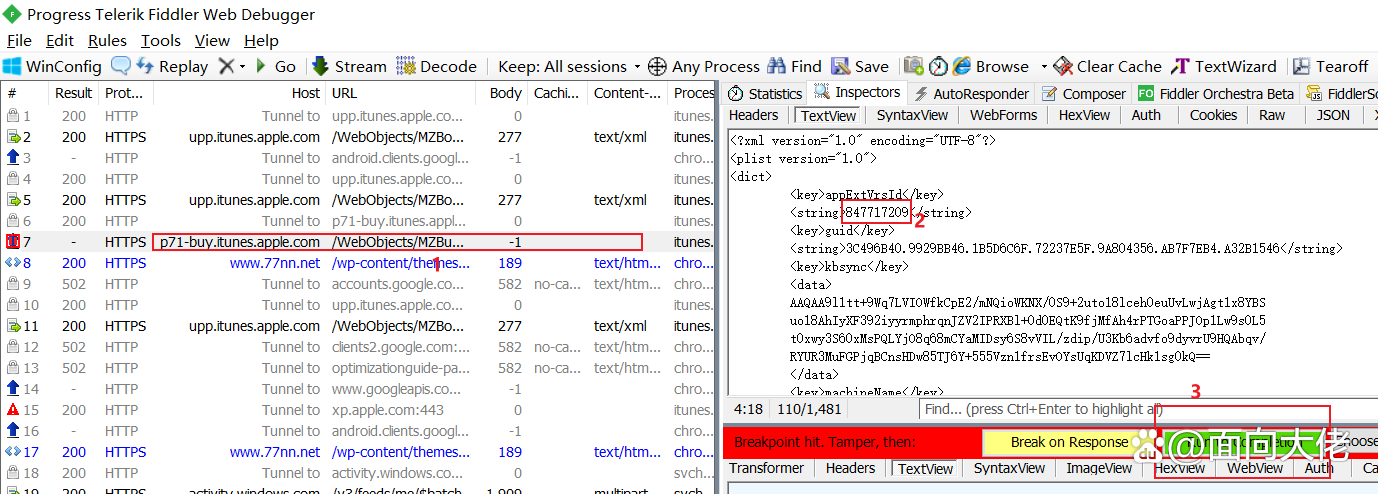Screen dimensions: 1378x494
Task: Clear Cache from the toolbar
Action: click(1107, 66)
